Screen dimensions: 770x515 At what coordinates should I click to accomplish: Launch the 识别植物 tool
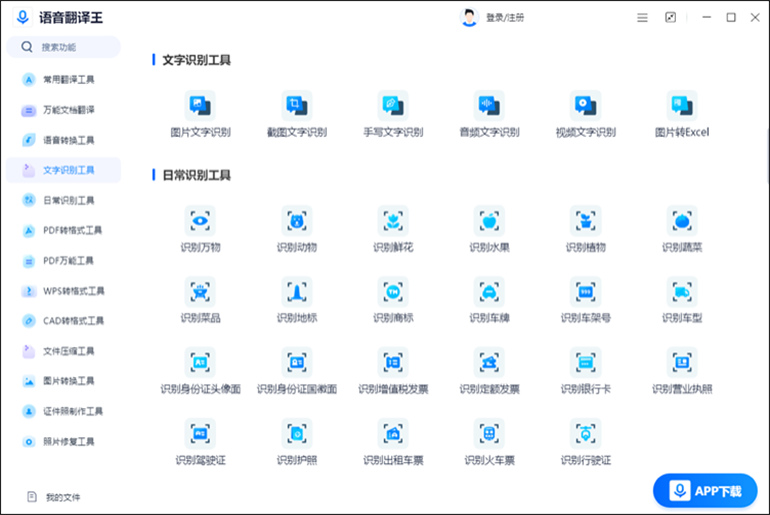click(585, 229)
